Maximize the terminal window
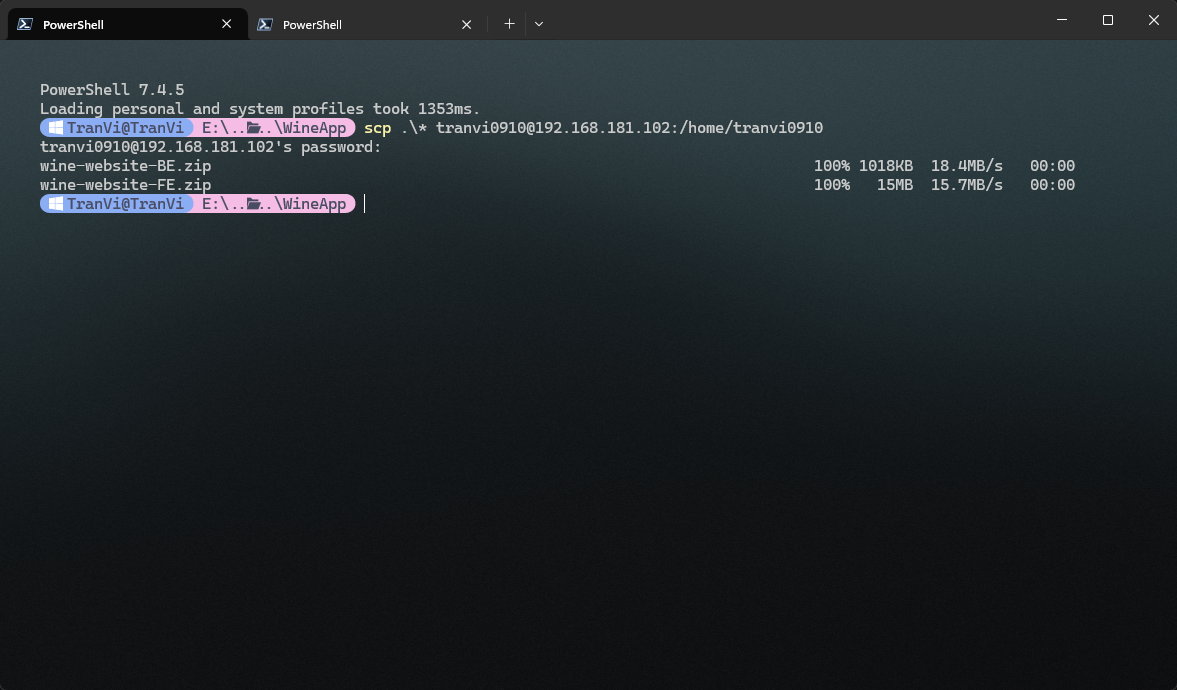This screenshot has height=690, width=1177. 1107,21
